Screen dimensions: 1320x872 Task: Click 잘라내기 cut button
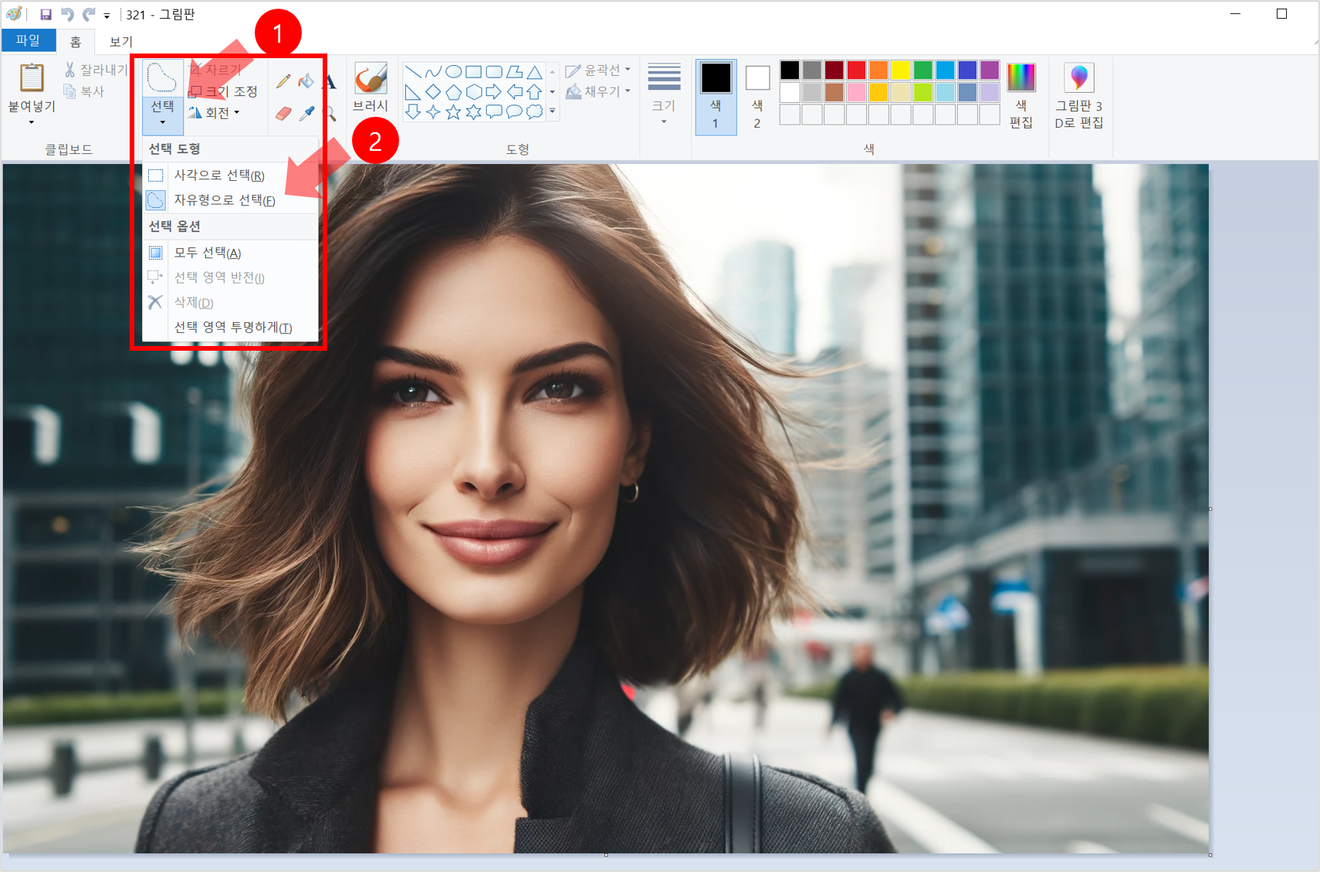click(94, 70)
